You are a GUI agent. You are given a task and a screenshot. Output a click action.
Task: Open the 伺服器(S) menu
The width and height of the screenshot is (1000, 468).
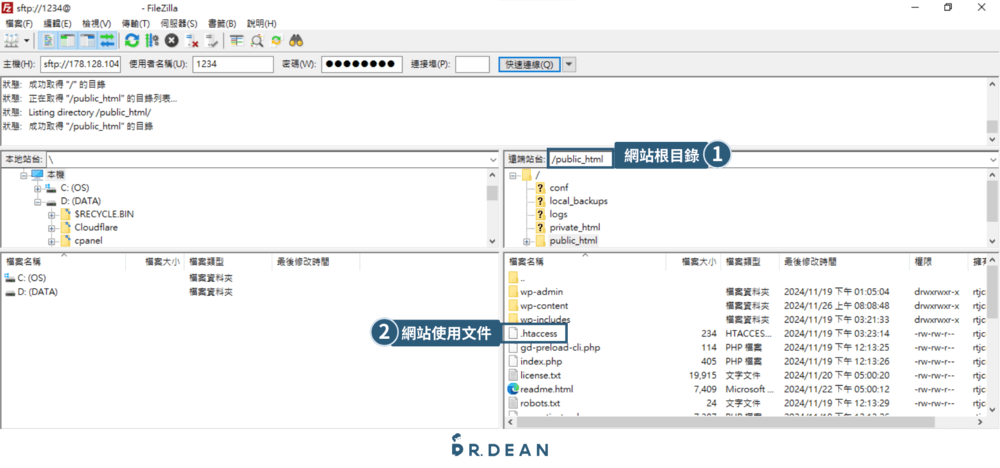coord(179,23)
